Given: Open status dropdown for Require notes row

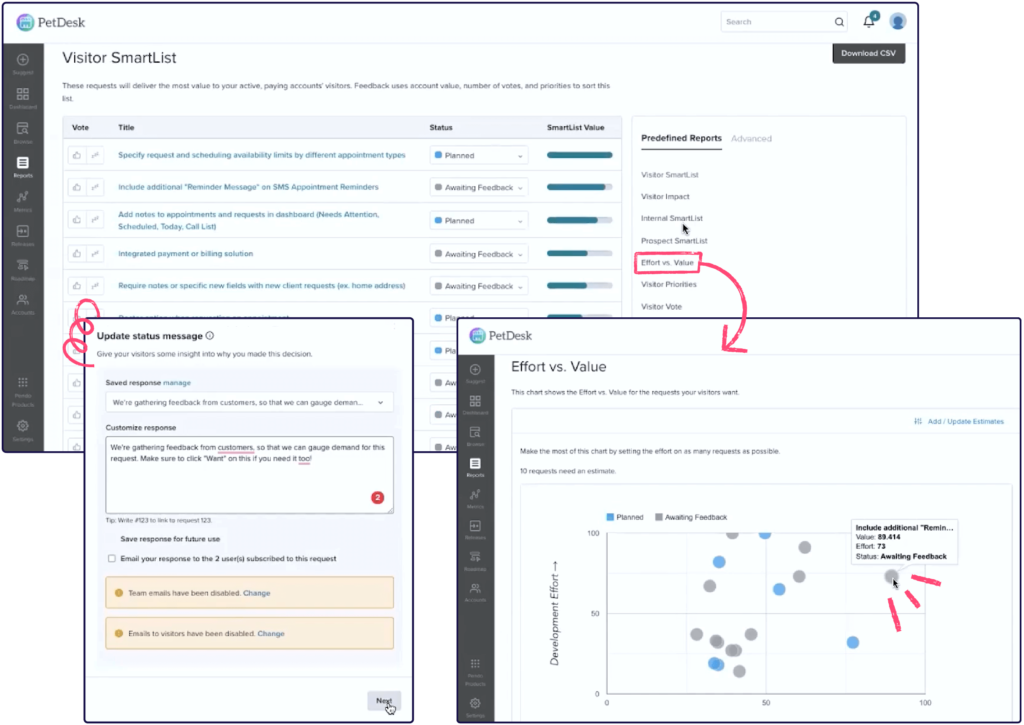Looking at the screenshot, I should 479,286.
